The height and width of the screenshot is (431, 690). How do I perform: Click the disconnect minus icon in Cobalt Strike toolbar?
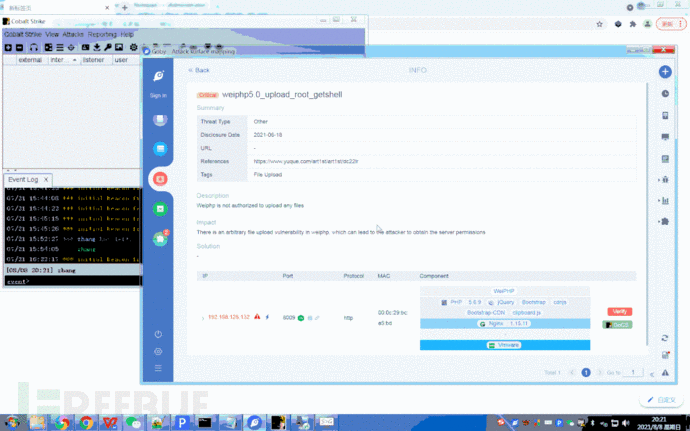tap(19, 48)
